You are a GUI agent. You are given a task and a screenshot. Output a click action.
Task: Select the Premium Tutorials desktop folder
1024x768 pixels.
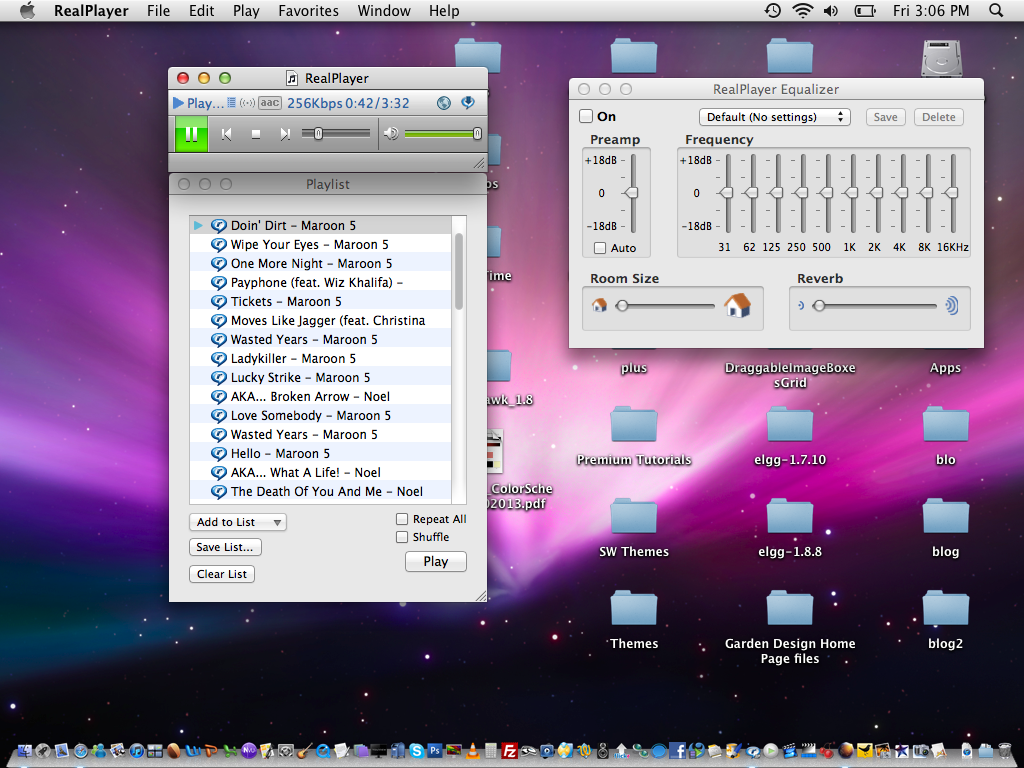tap(633, 435)
